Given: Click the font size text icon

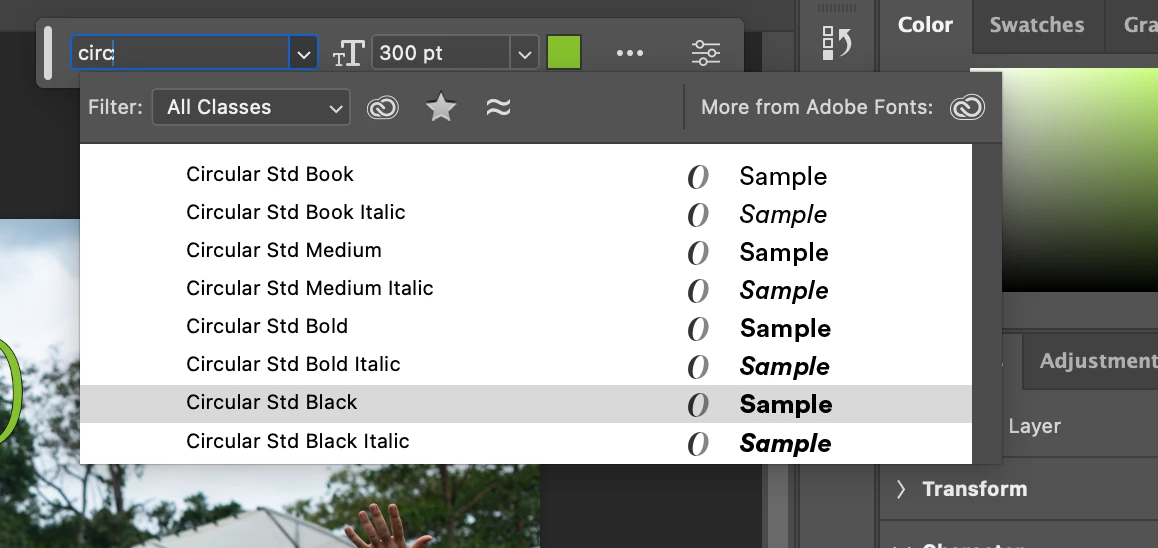Looking at the screenshot, I should click(x=349, y=53).
